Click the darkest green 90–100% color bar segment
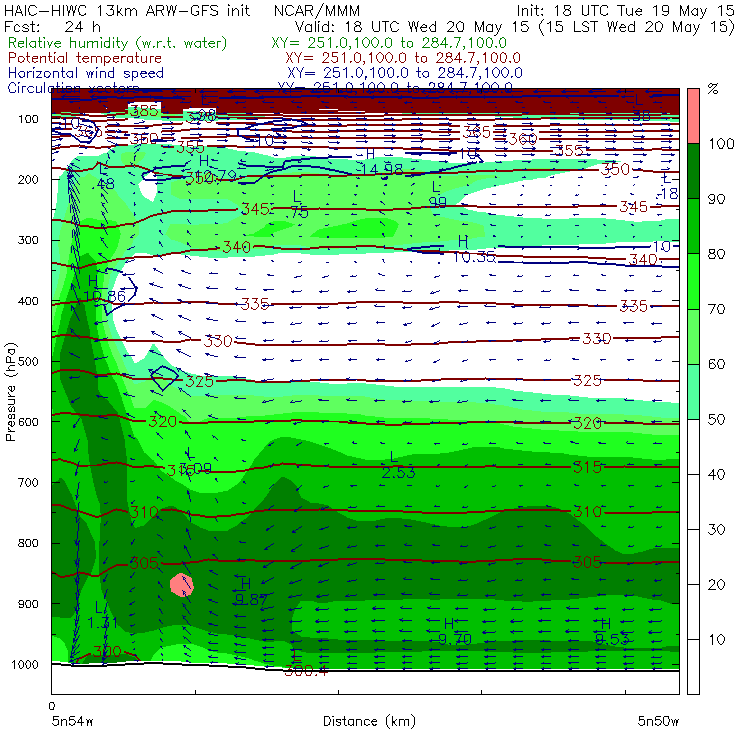Screen dimensions: 740x740 (x=693, y=171)
